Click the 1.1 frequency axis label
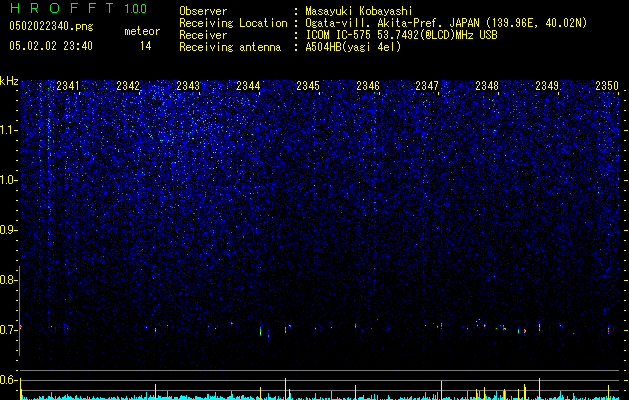 [8, 130]
